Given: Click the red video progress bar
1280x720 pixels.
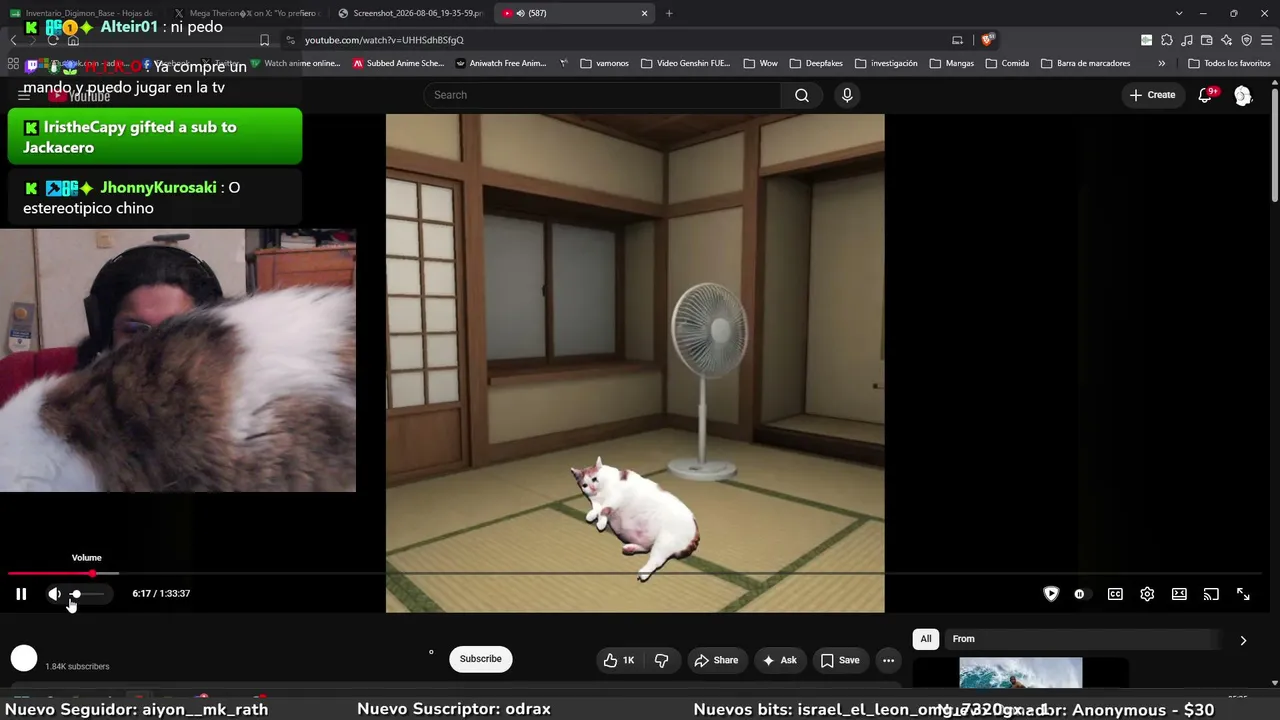Looking at the screenshot, I should click(x=50, y=573).
